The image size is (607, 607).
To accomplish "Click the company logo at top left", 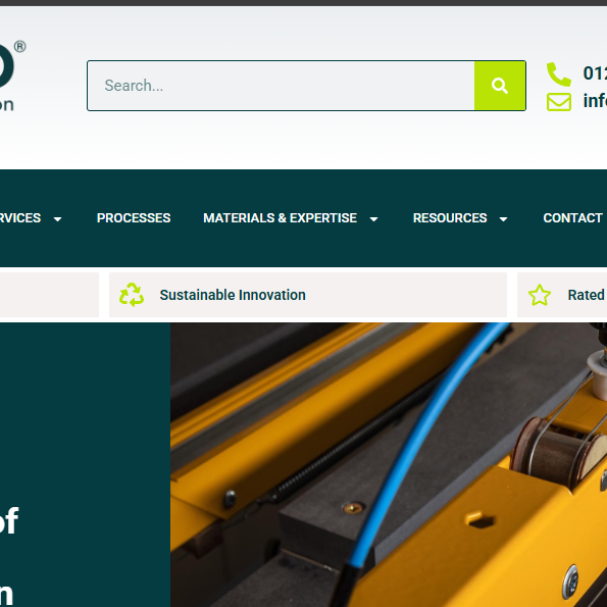I will point(12,75).
